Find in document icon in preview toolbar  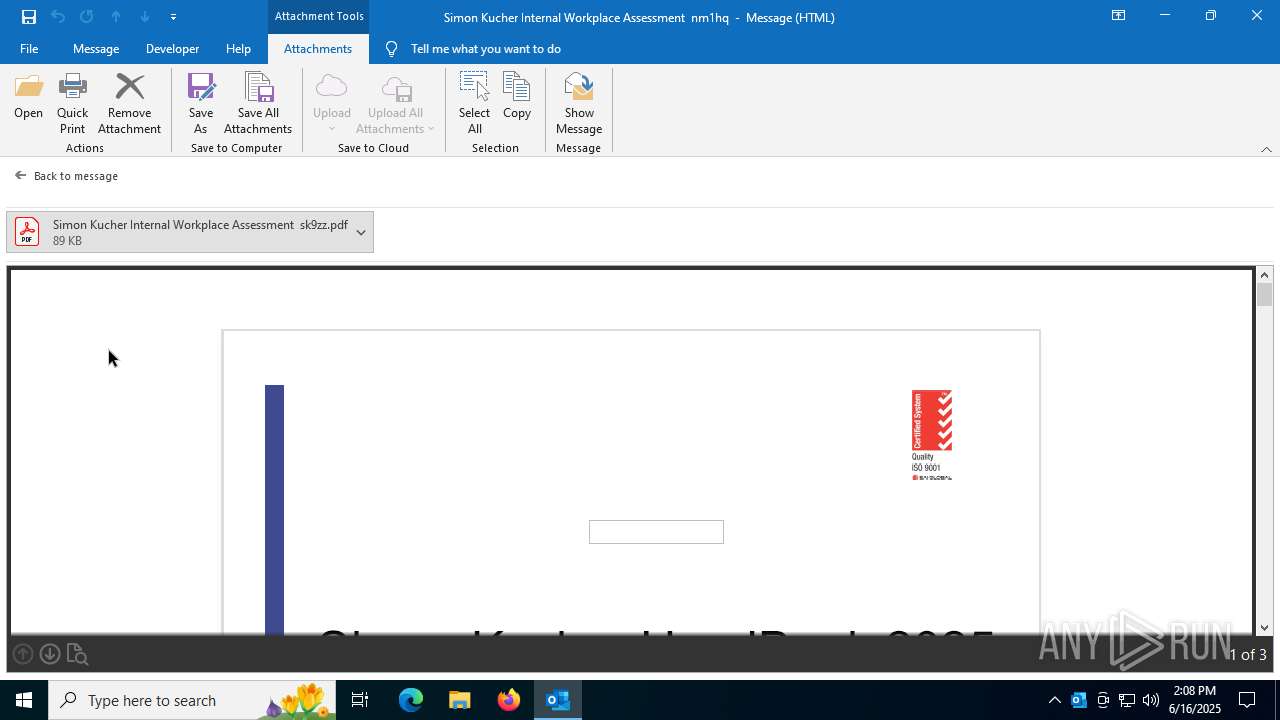click(77, 655)
